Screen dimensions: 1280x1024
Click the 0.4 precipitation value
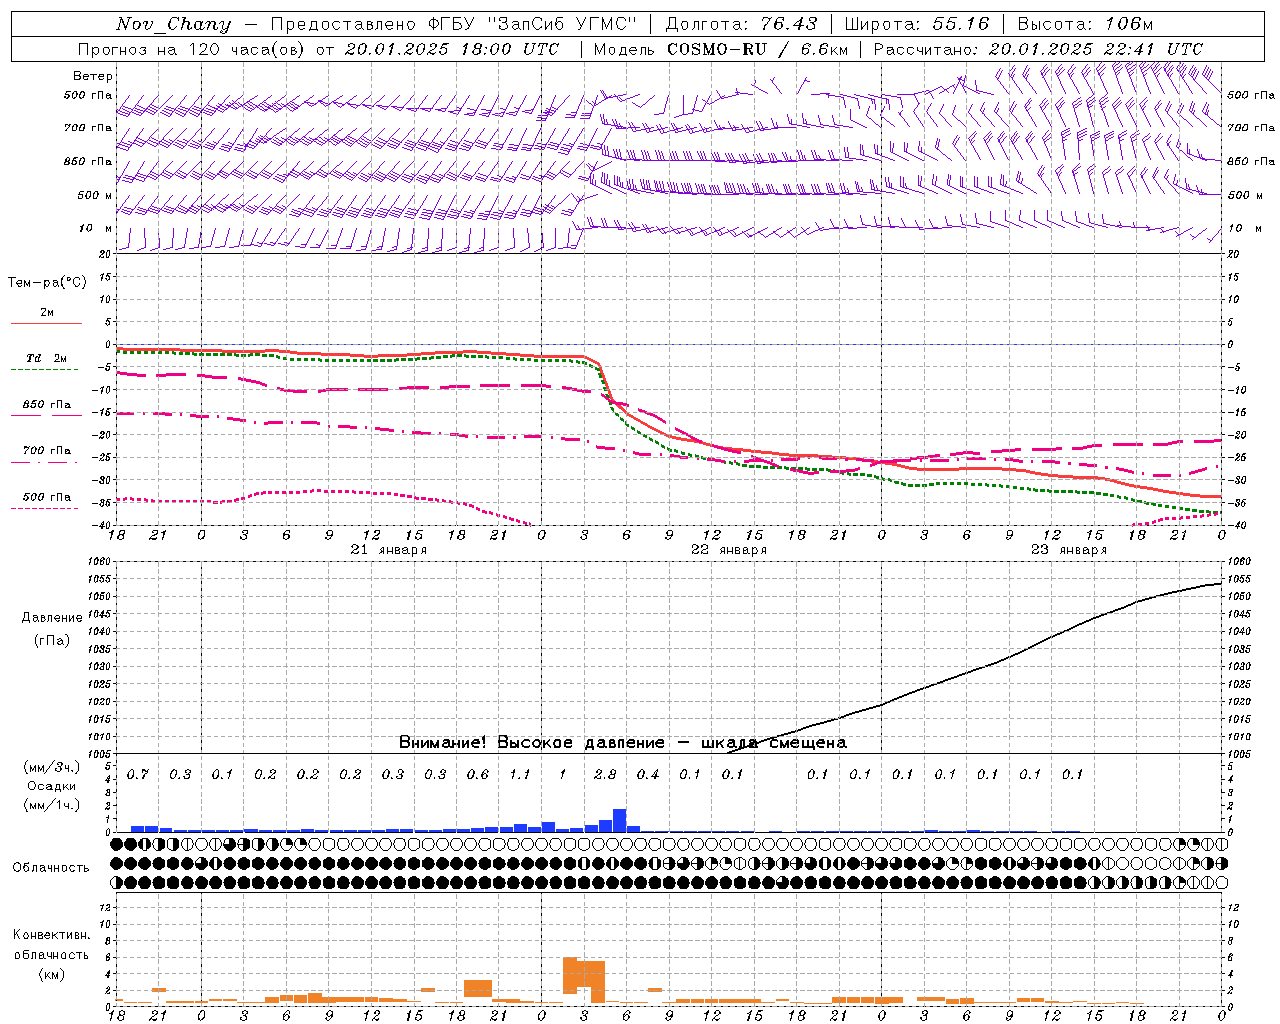point(648,775)
